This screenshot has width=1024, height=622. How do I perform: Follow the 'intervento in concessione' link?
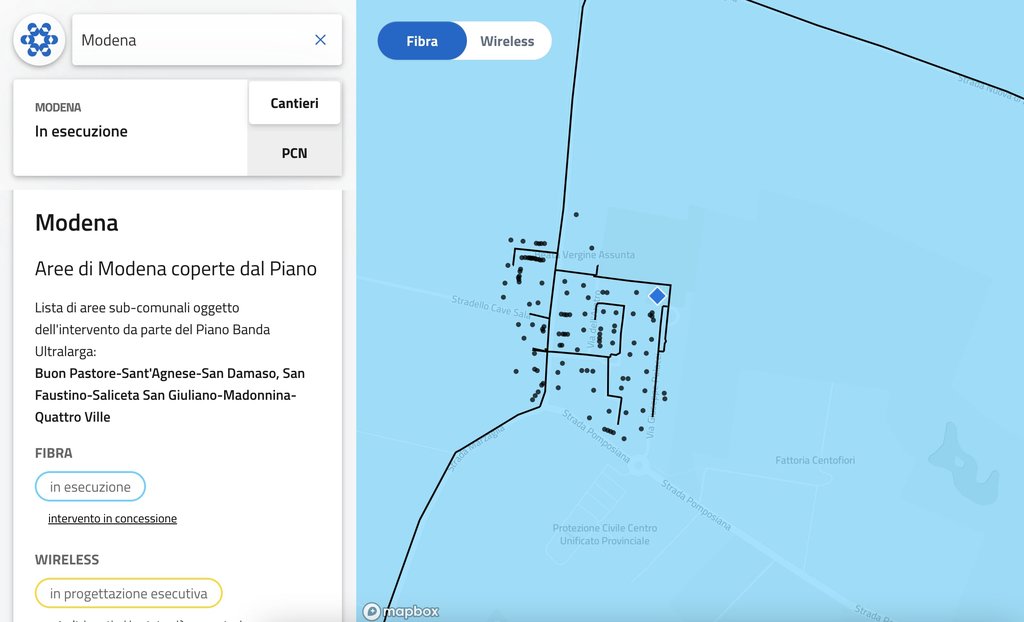pyautogui.click(x=112, y=519)
